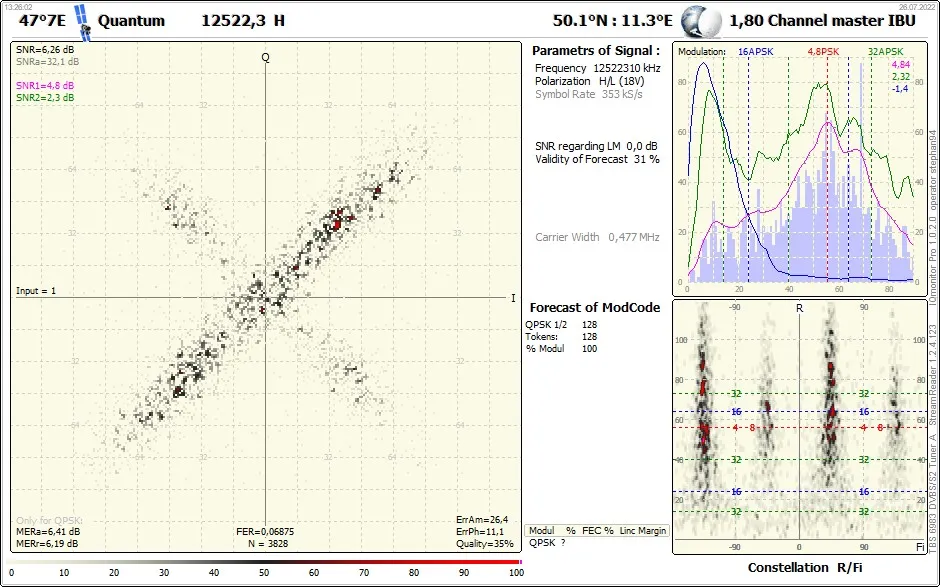Click the SNR2=2,3 dB green readout

click(45, 98)
